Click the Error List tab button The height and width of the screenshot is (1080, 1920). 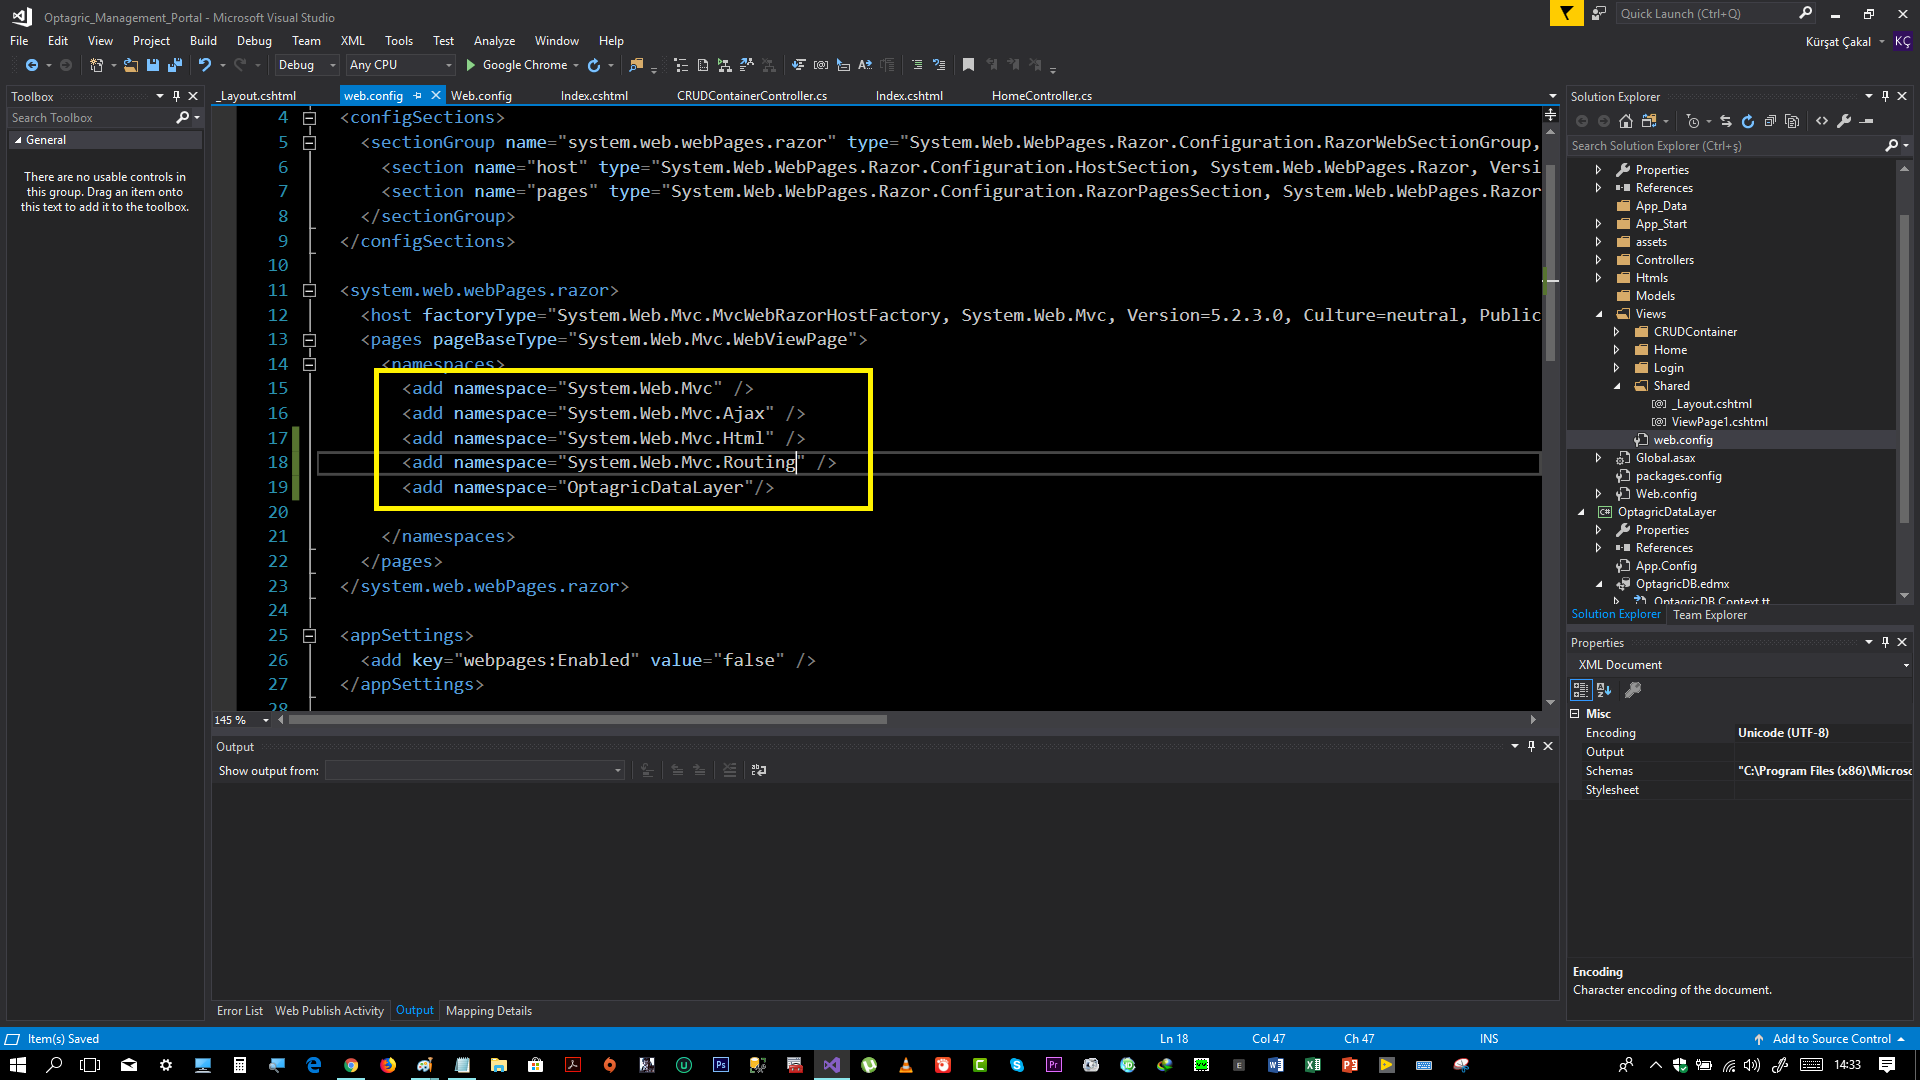point(241,1010)
